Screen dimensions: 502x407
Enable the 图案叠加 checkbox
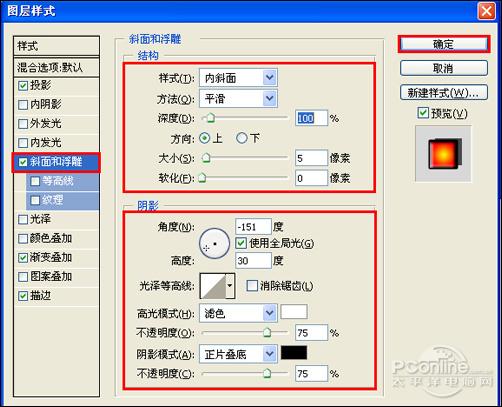click(23, 277)
